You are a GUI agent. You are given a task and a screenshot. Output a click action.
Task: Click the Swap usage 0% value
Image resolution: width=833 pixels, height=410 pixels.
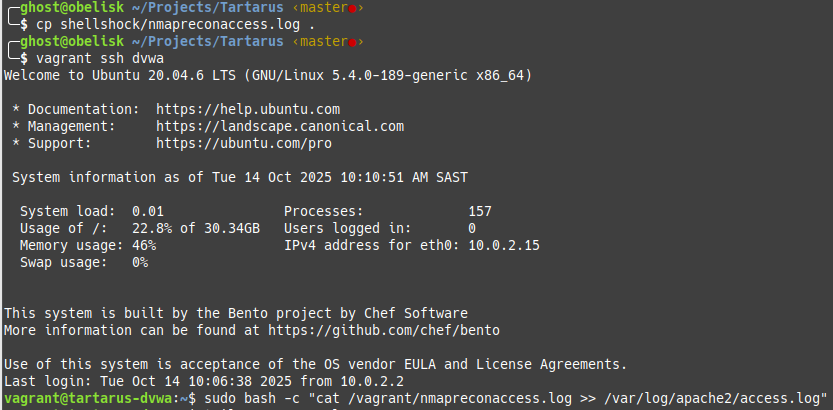(140, 262)
